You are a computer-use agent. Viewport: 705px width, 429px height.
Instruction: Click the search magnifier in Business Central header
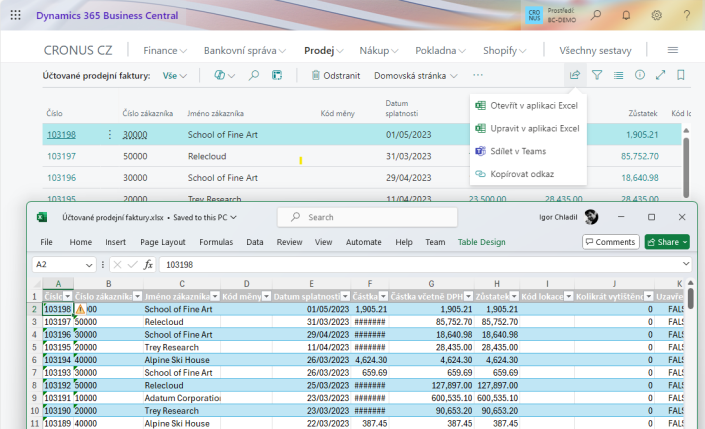point(596,16)
